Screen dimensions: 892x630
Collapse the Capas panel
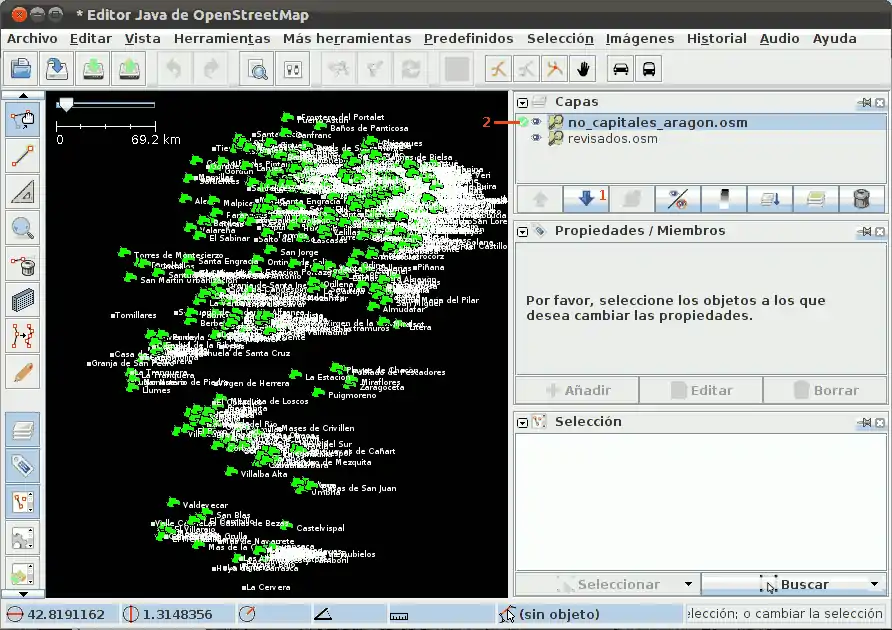pos(522,102)
